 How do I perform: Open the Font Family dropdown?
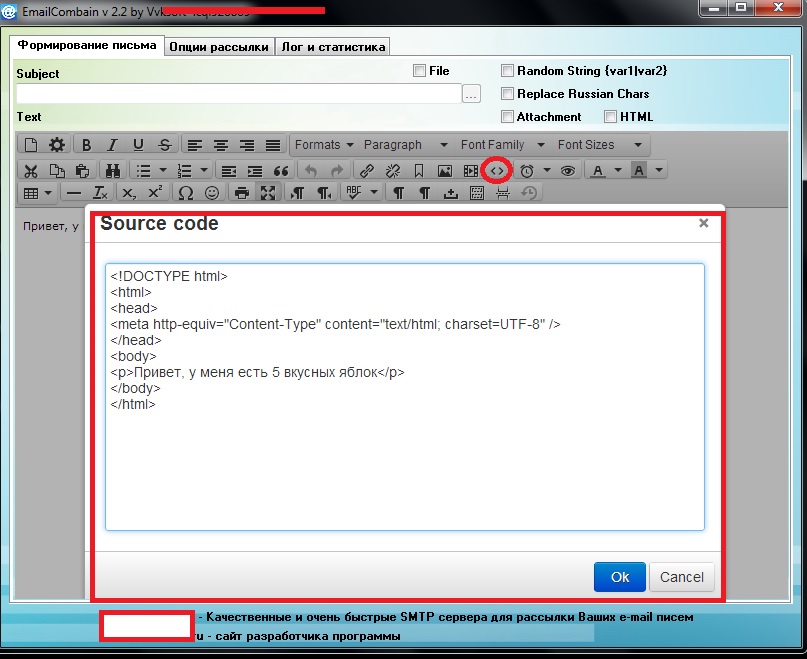[x=502, y=145]
